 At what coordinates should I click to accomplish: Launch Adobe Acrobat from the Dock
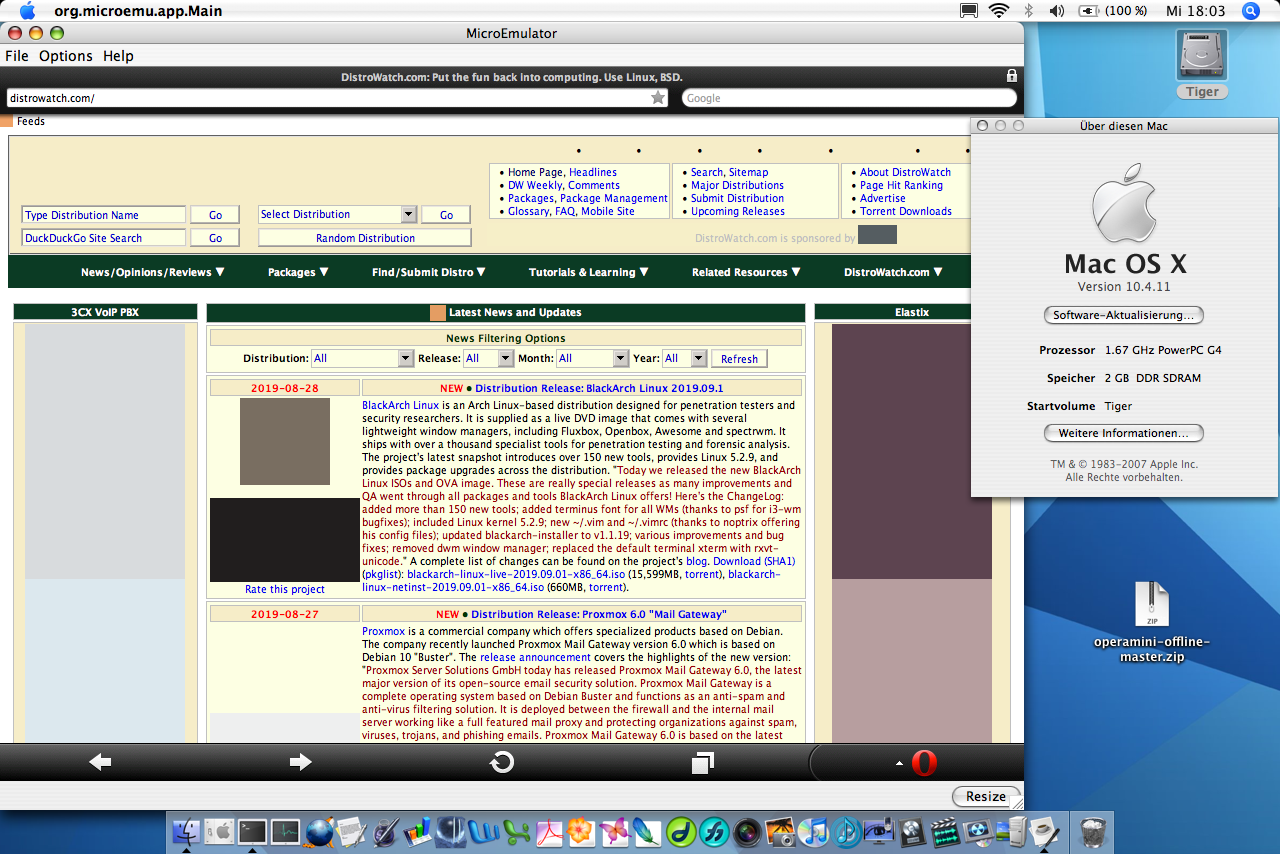(x=550, y=831)
